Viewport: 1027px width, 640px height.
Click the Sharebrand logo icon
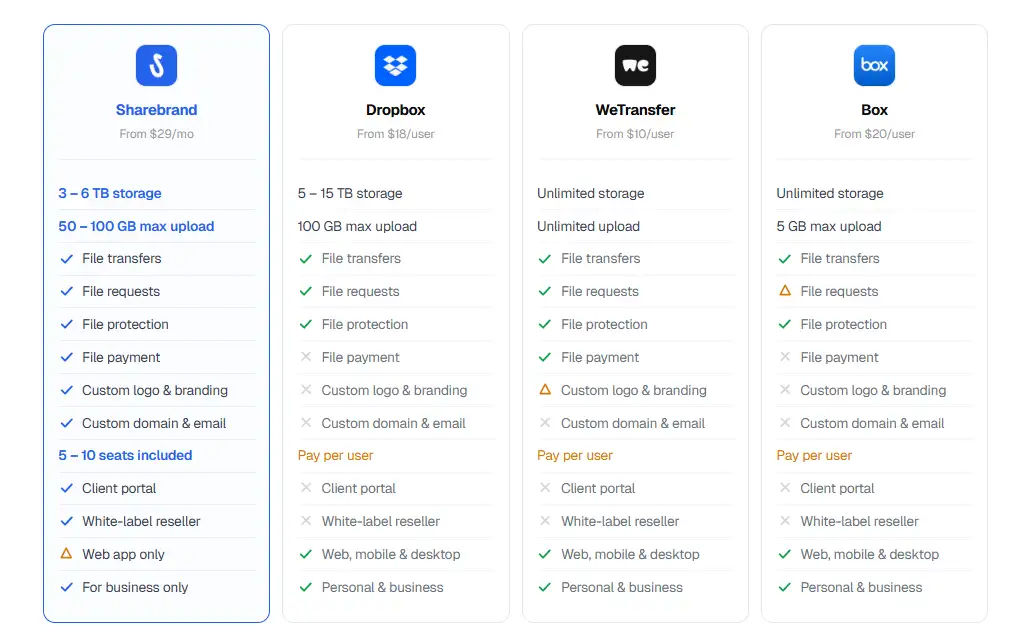point(156,66)
